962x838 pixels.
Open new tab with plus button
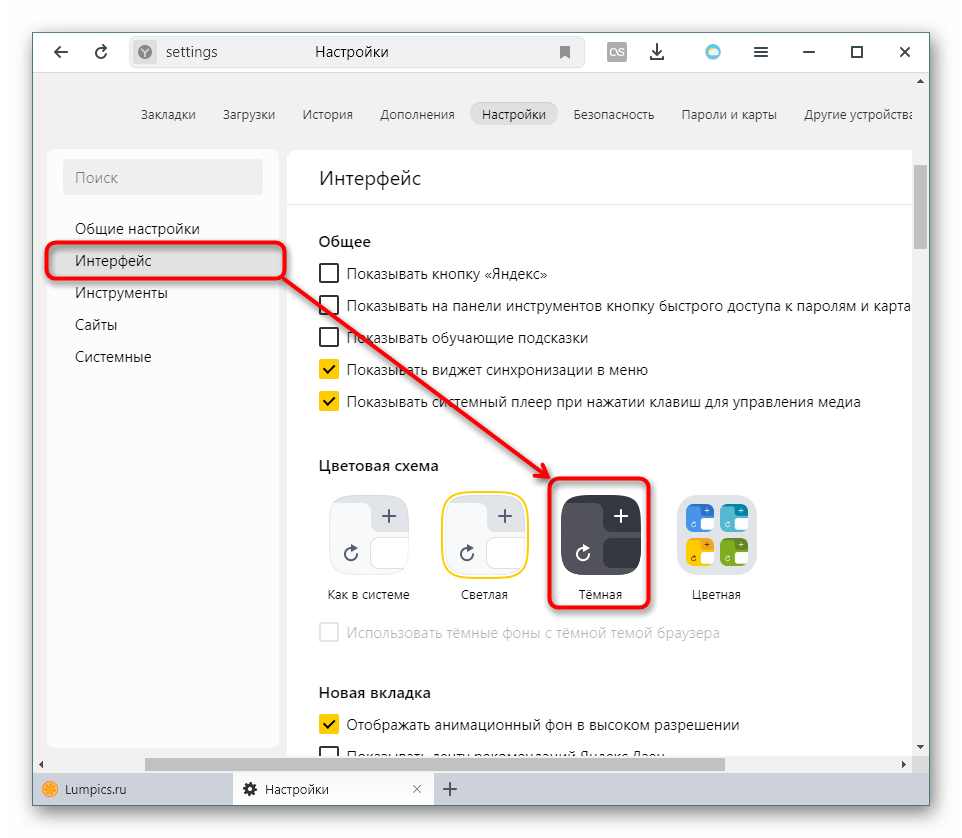450,789
